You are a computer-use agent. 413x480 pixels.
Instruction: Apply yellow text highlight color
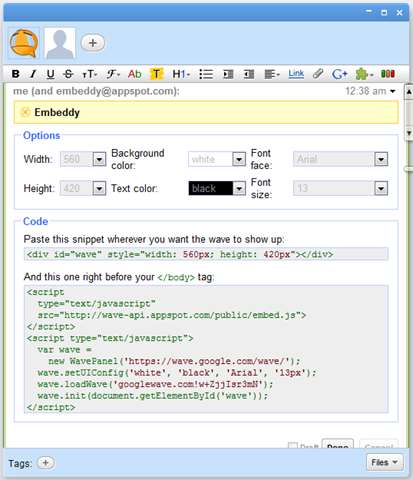point(156,74)
